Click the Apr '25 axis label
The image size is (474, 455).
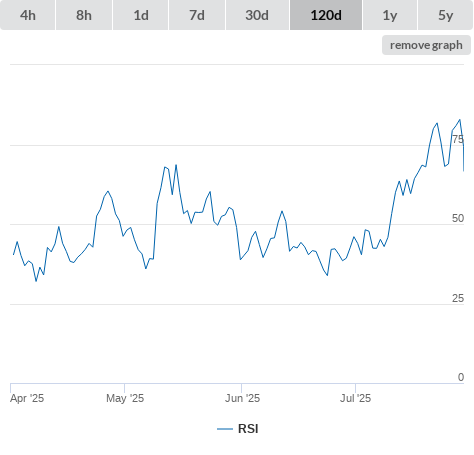27,398
